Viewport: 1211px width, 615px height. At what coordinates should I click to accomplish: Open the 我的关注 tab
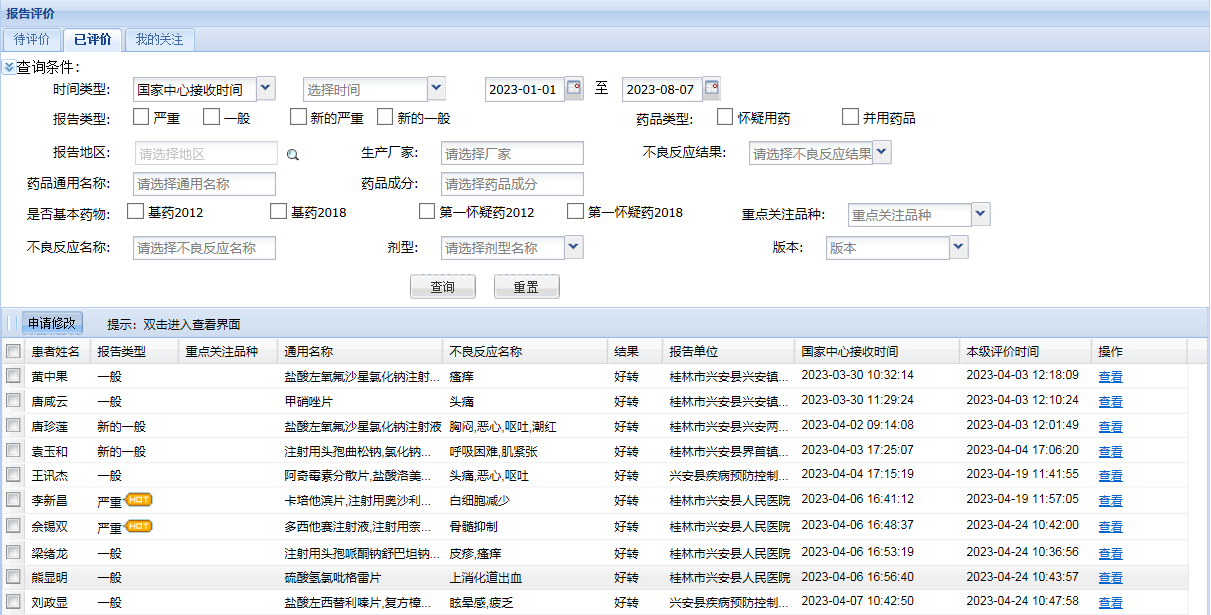tap(159, 39)
